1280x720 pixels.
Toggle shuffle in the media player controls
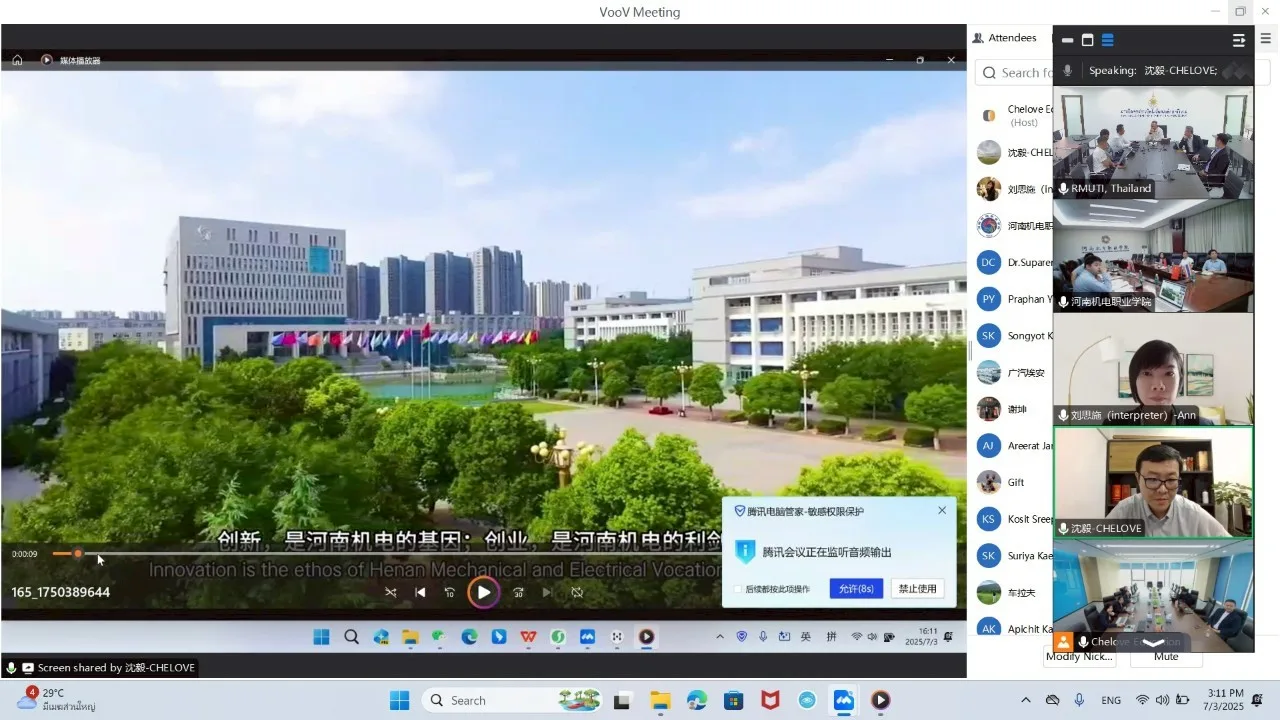pyautogui.click(x=391, y=592)
